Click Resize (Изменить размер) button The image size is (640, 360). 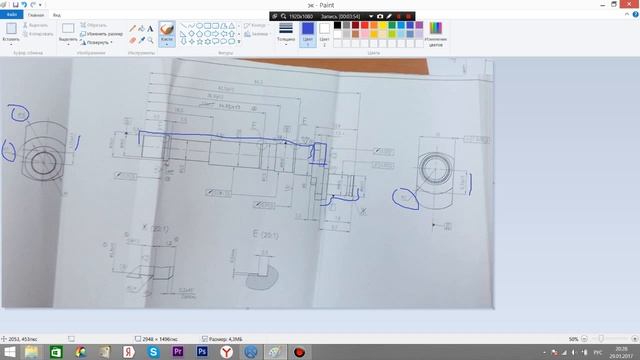102,34
